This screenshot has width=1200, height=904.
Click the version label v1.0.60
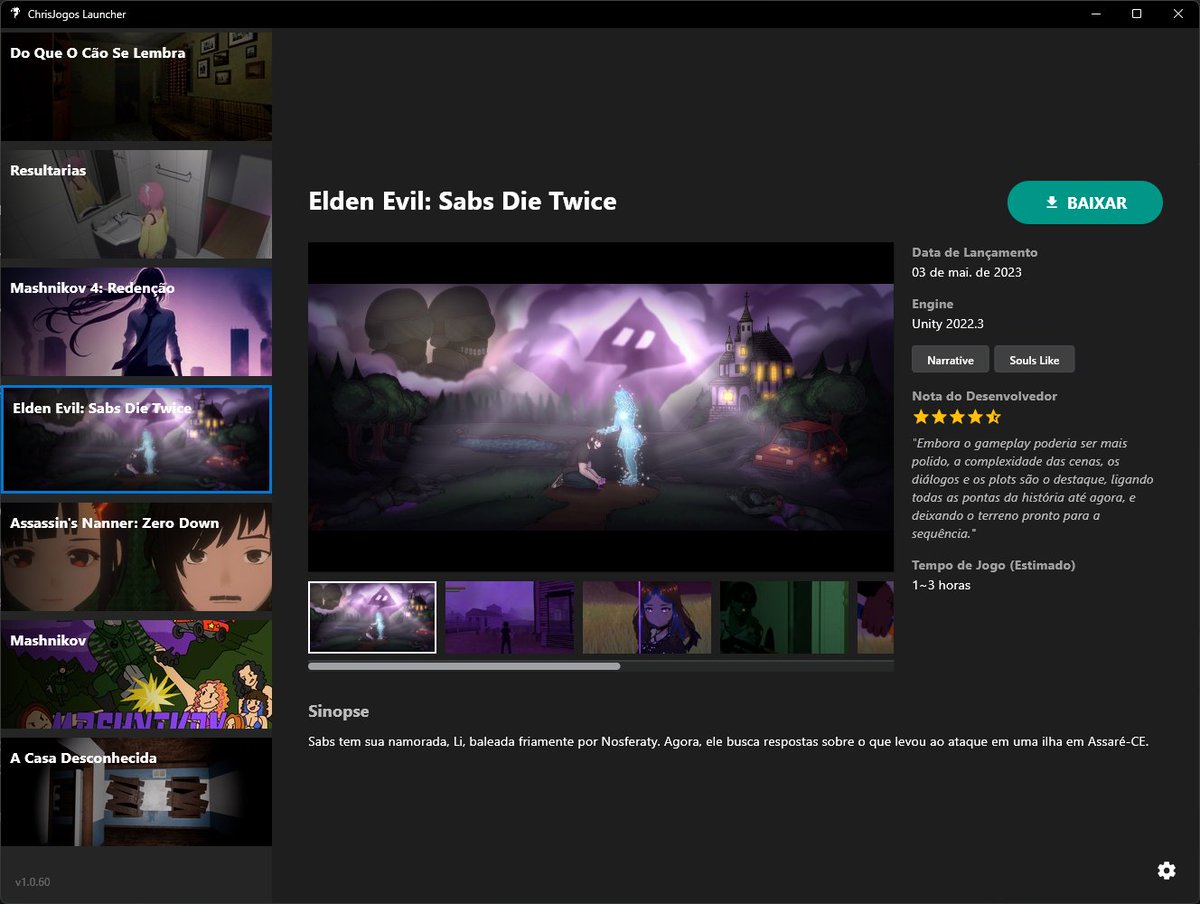click(33, 882)
